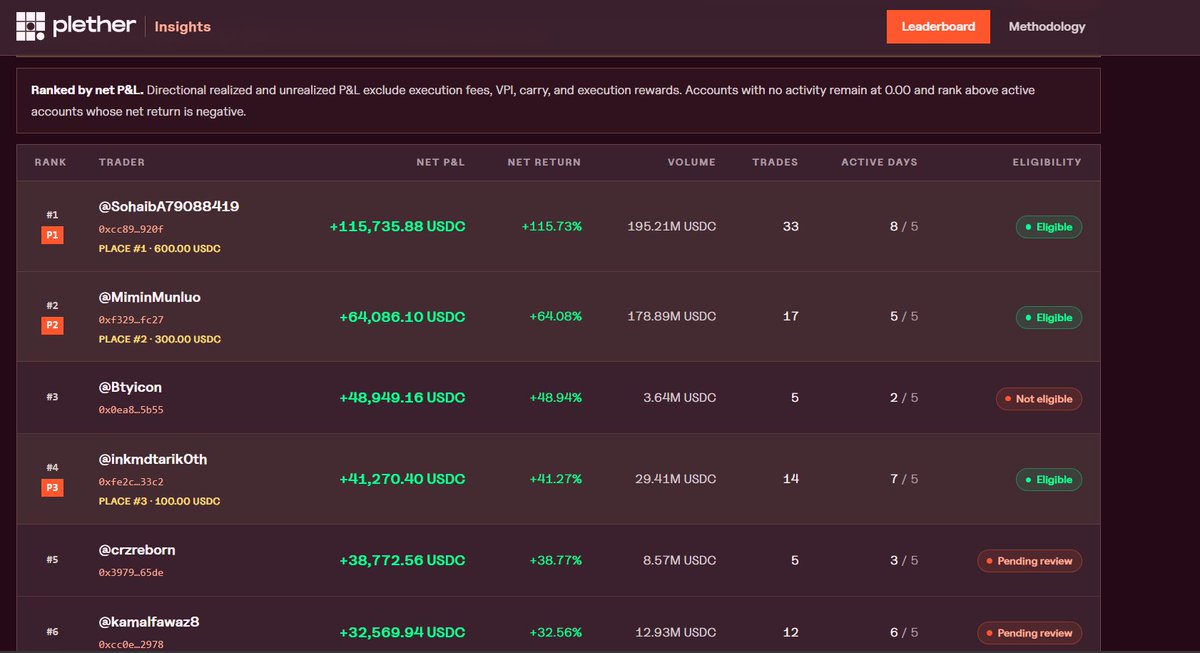The height and width of the screenshot is (653, 1200).
Task: Click Pending review badge for crzreborn
Action: pyautogui.click(x=1030, y=561)
